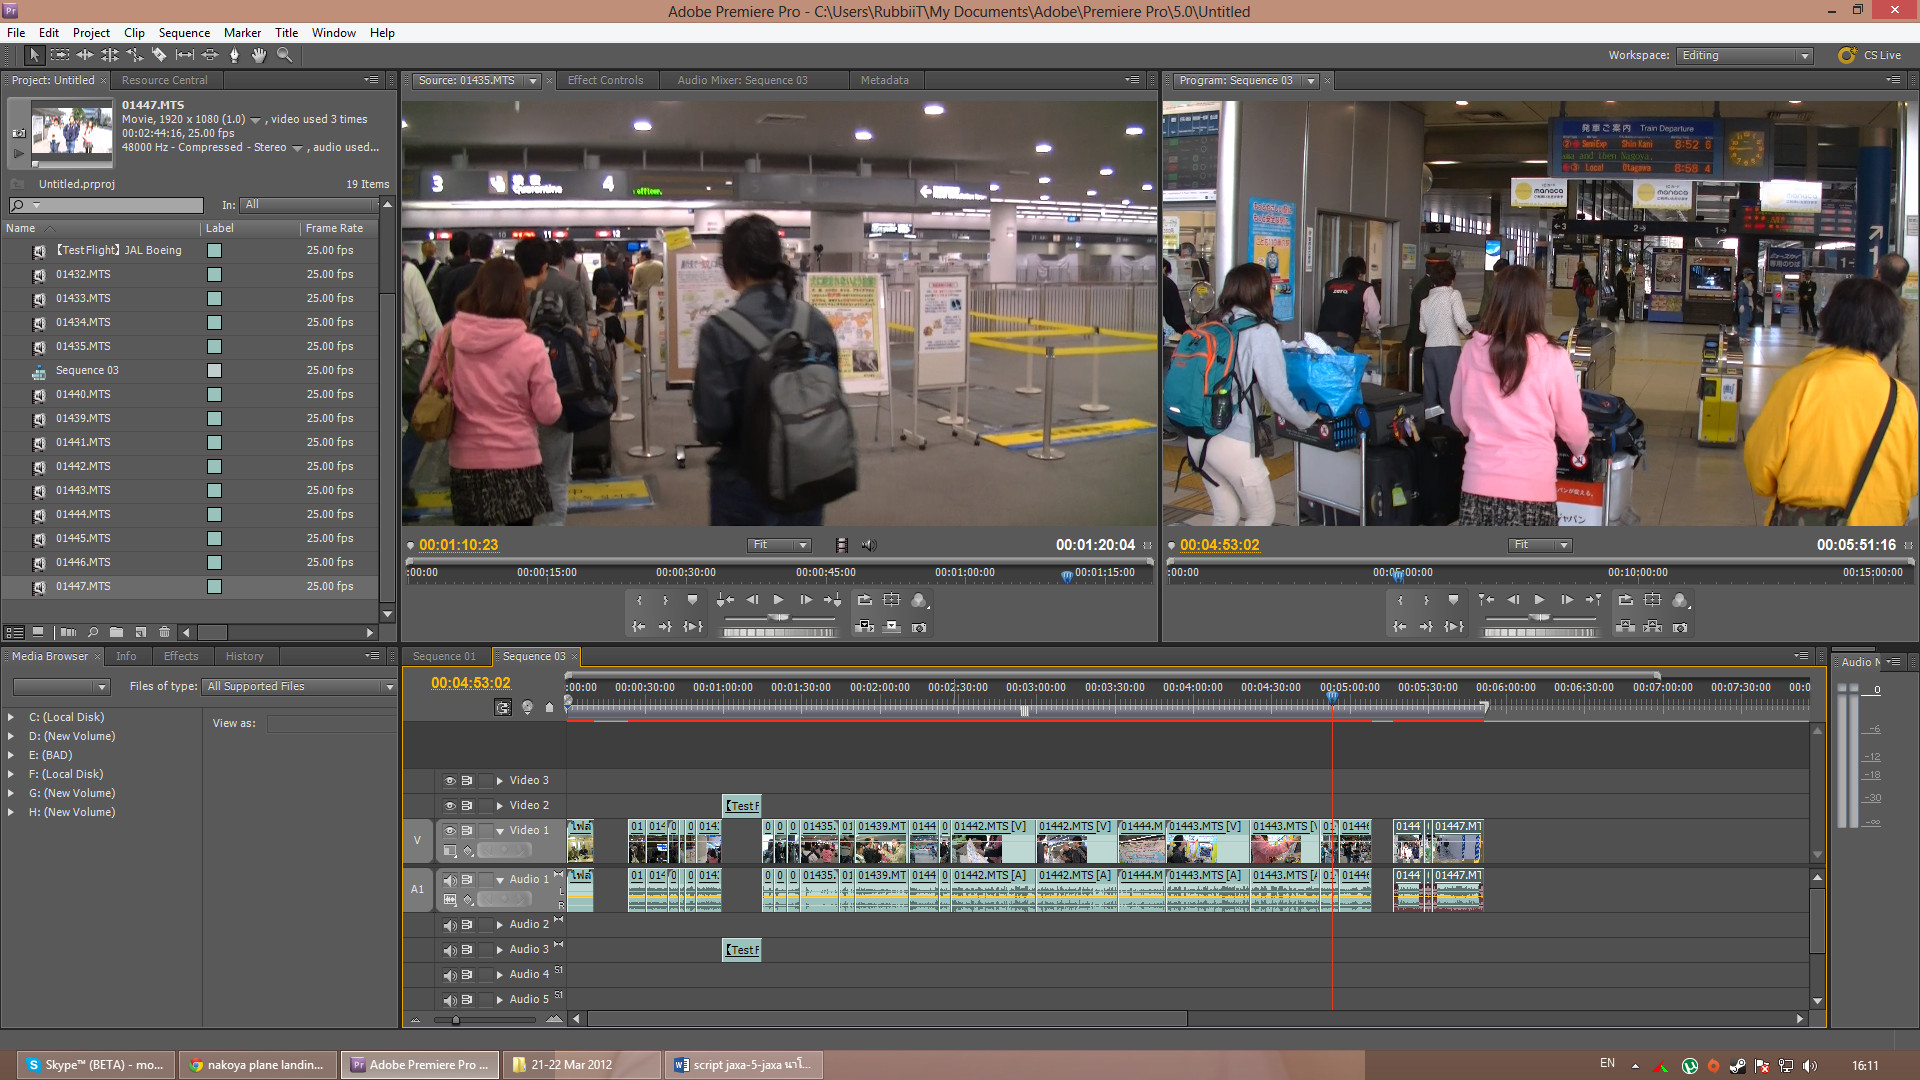1920x1080 pixels.
Task: Open CS Live services
Action: point(1871,56)
